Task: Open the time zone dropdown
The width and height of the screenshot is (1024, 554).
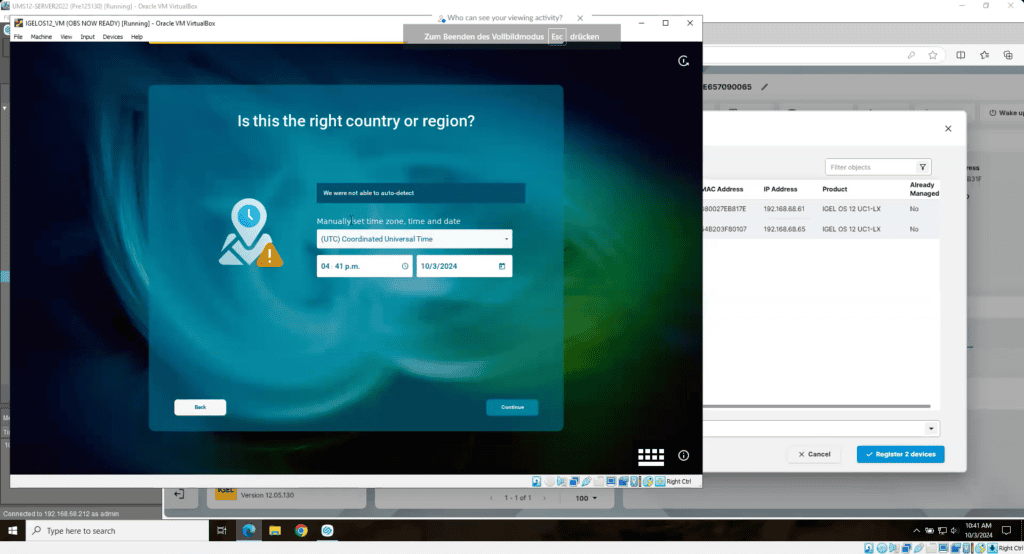Action: tap(414, 239)
